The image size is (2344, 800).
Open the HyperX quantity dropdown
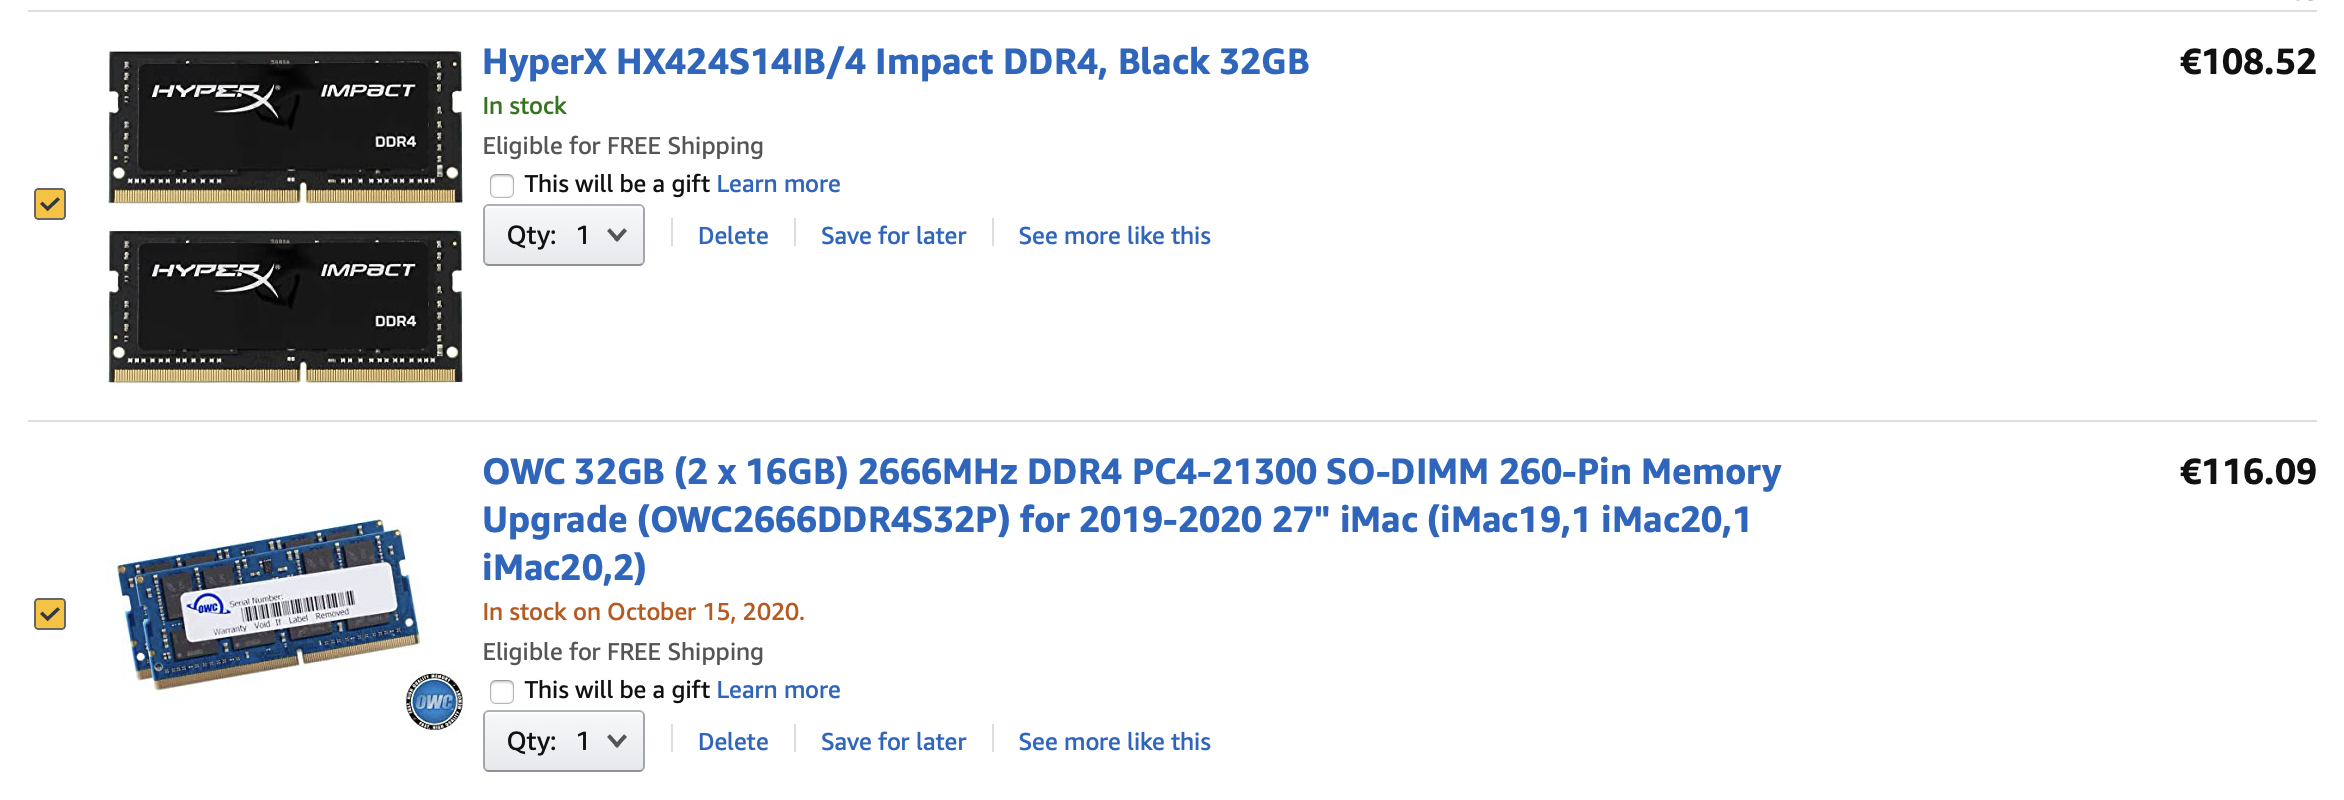[564, 236]
